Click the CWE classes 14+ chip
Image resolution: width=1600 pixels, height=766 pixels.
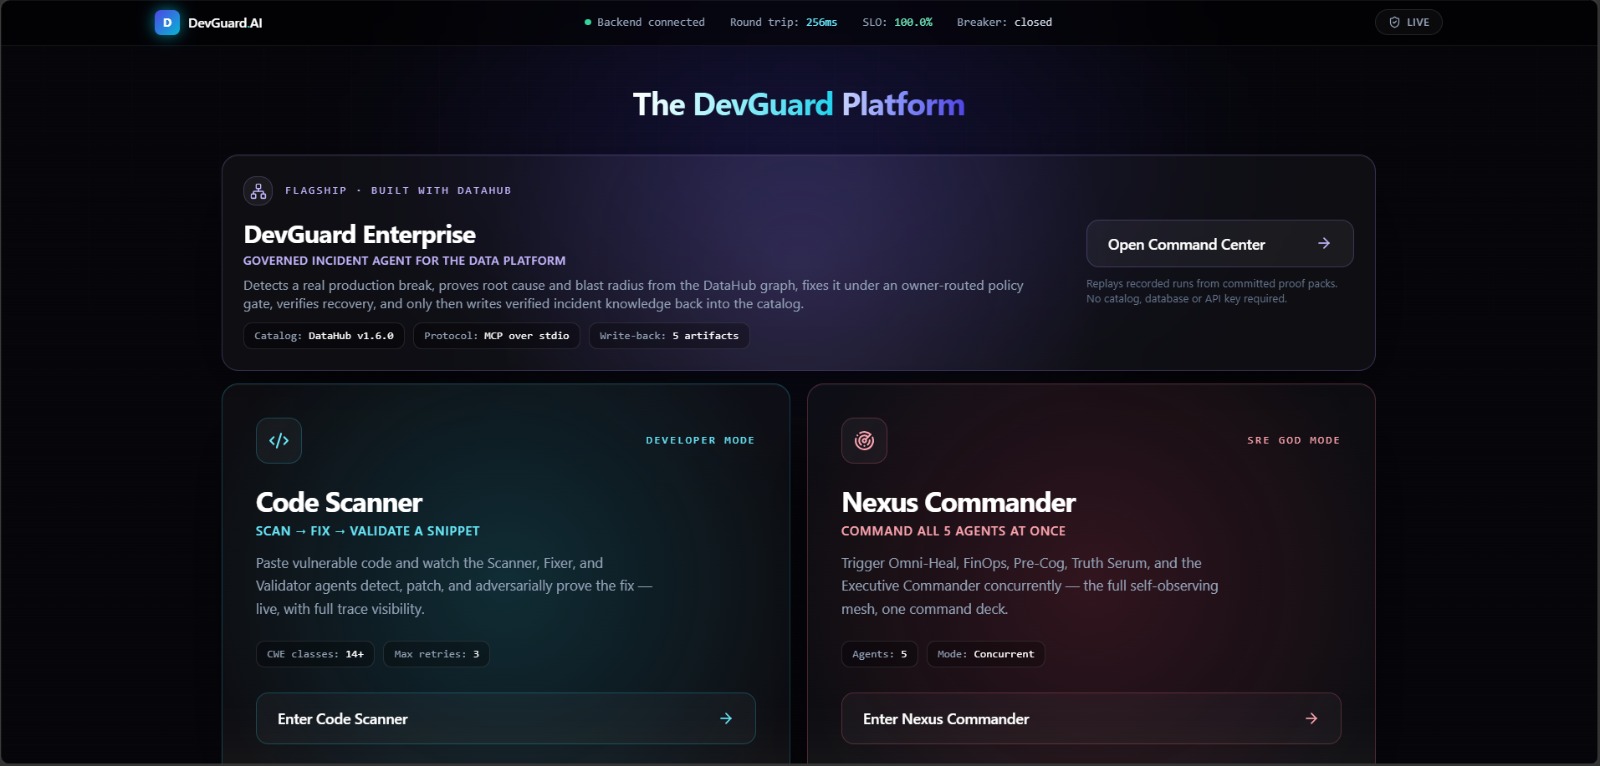click(x=315, y=654)
